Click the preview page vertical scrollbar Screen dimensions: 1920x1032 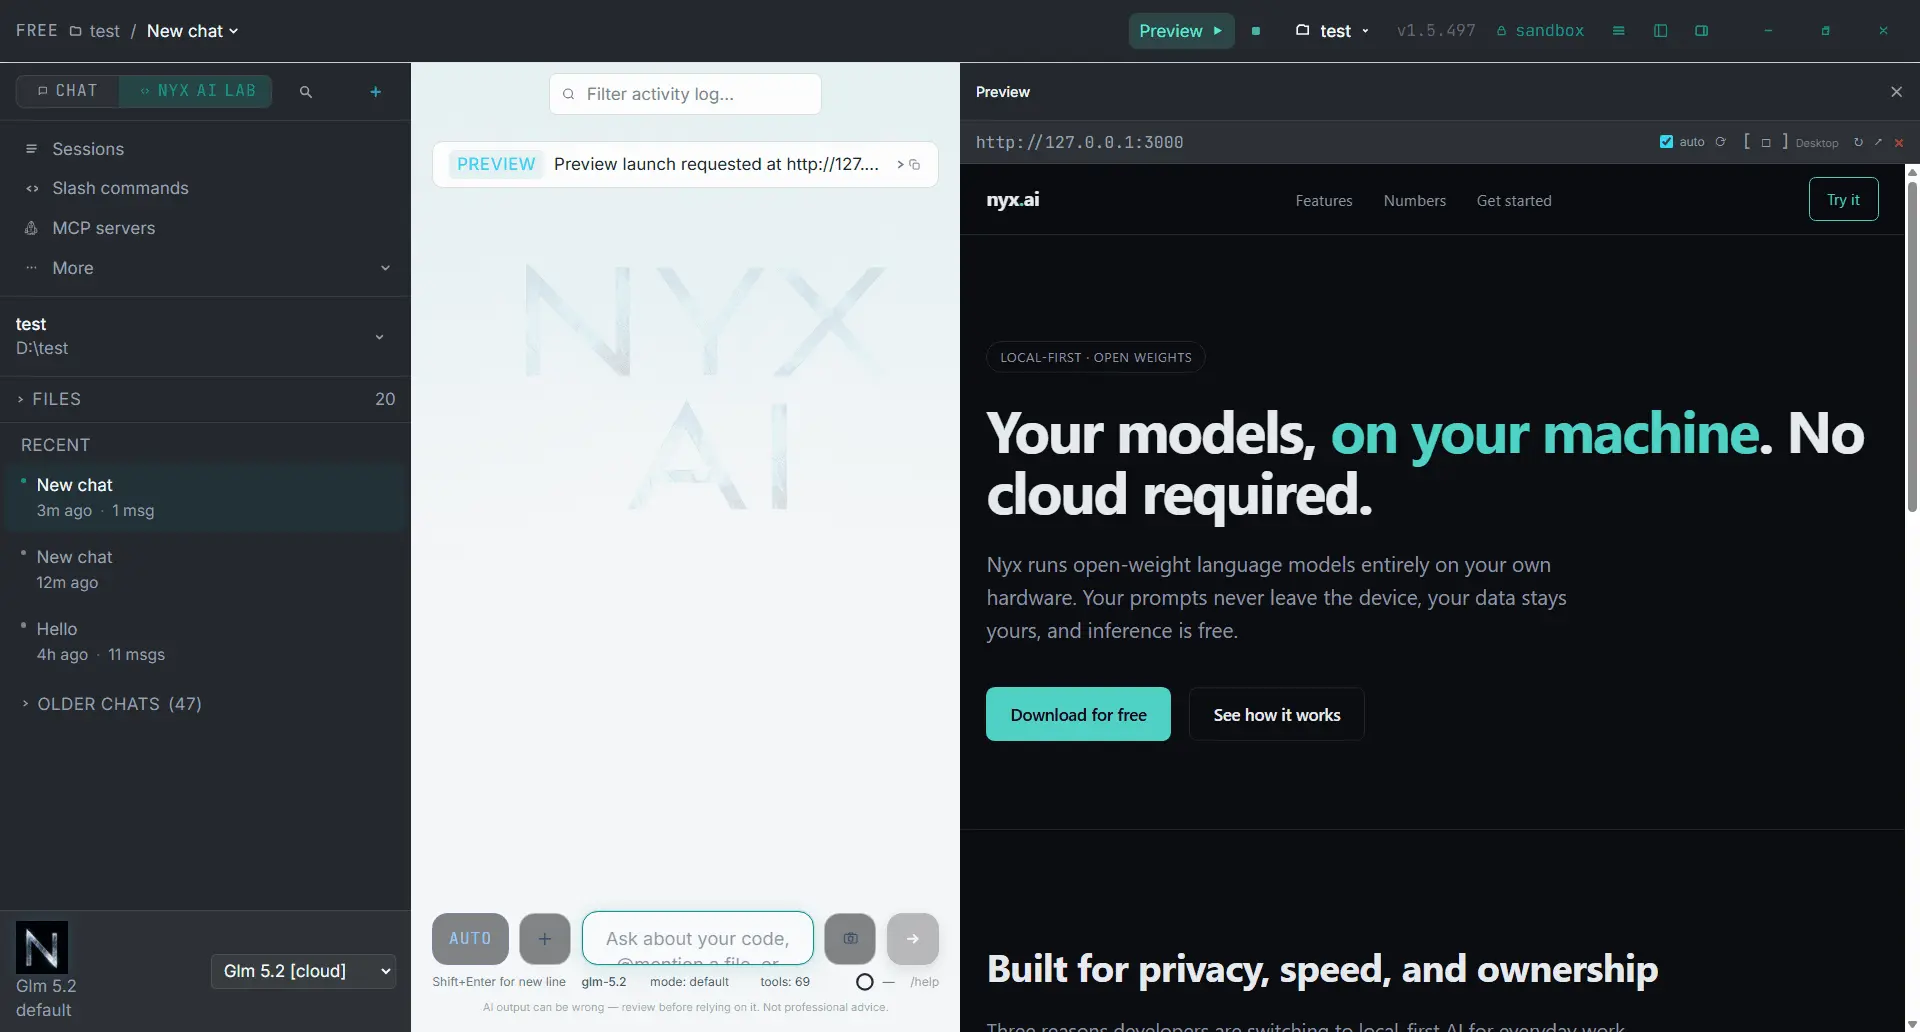1912,345
